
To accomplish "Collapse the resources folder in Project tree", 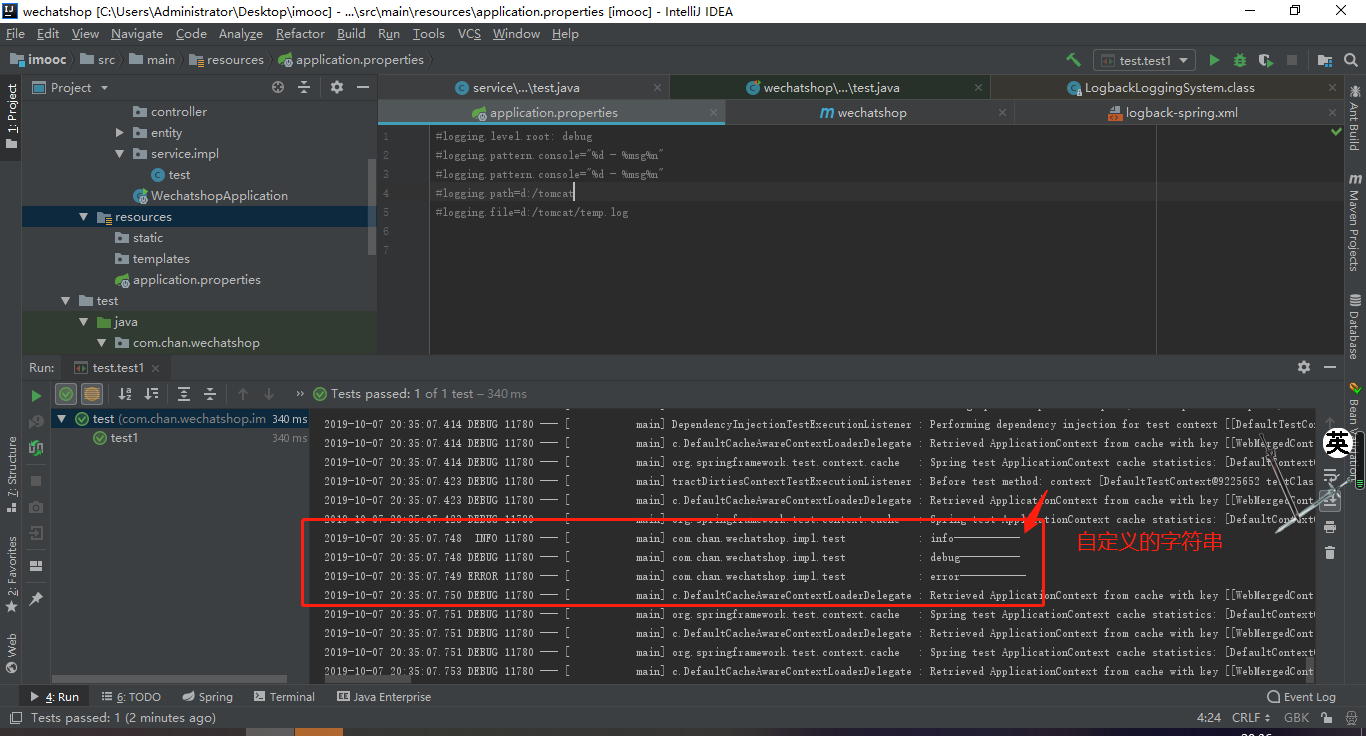I will click(84, 216).
